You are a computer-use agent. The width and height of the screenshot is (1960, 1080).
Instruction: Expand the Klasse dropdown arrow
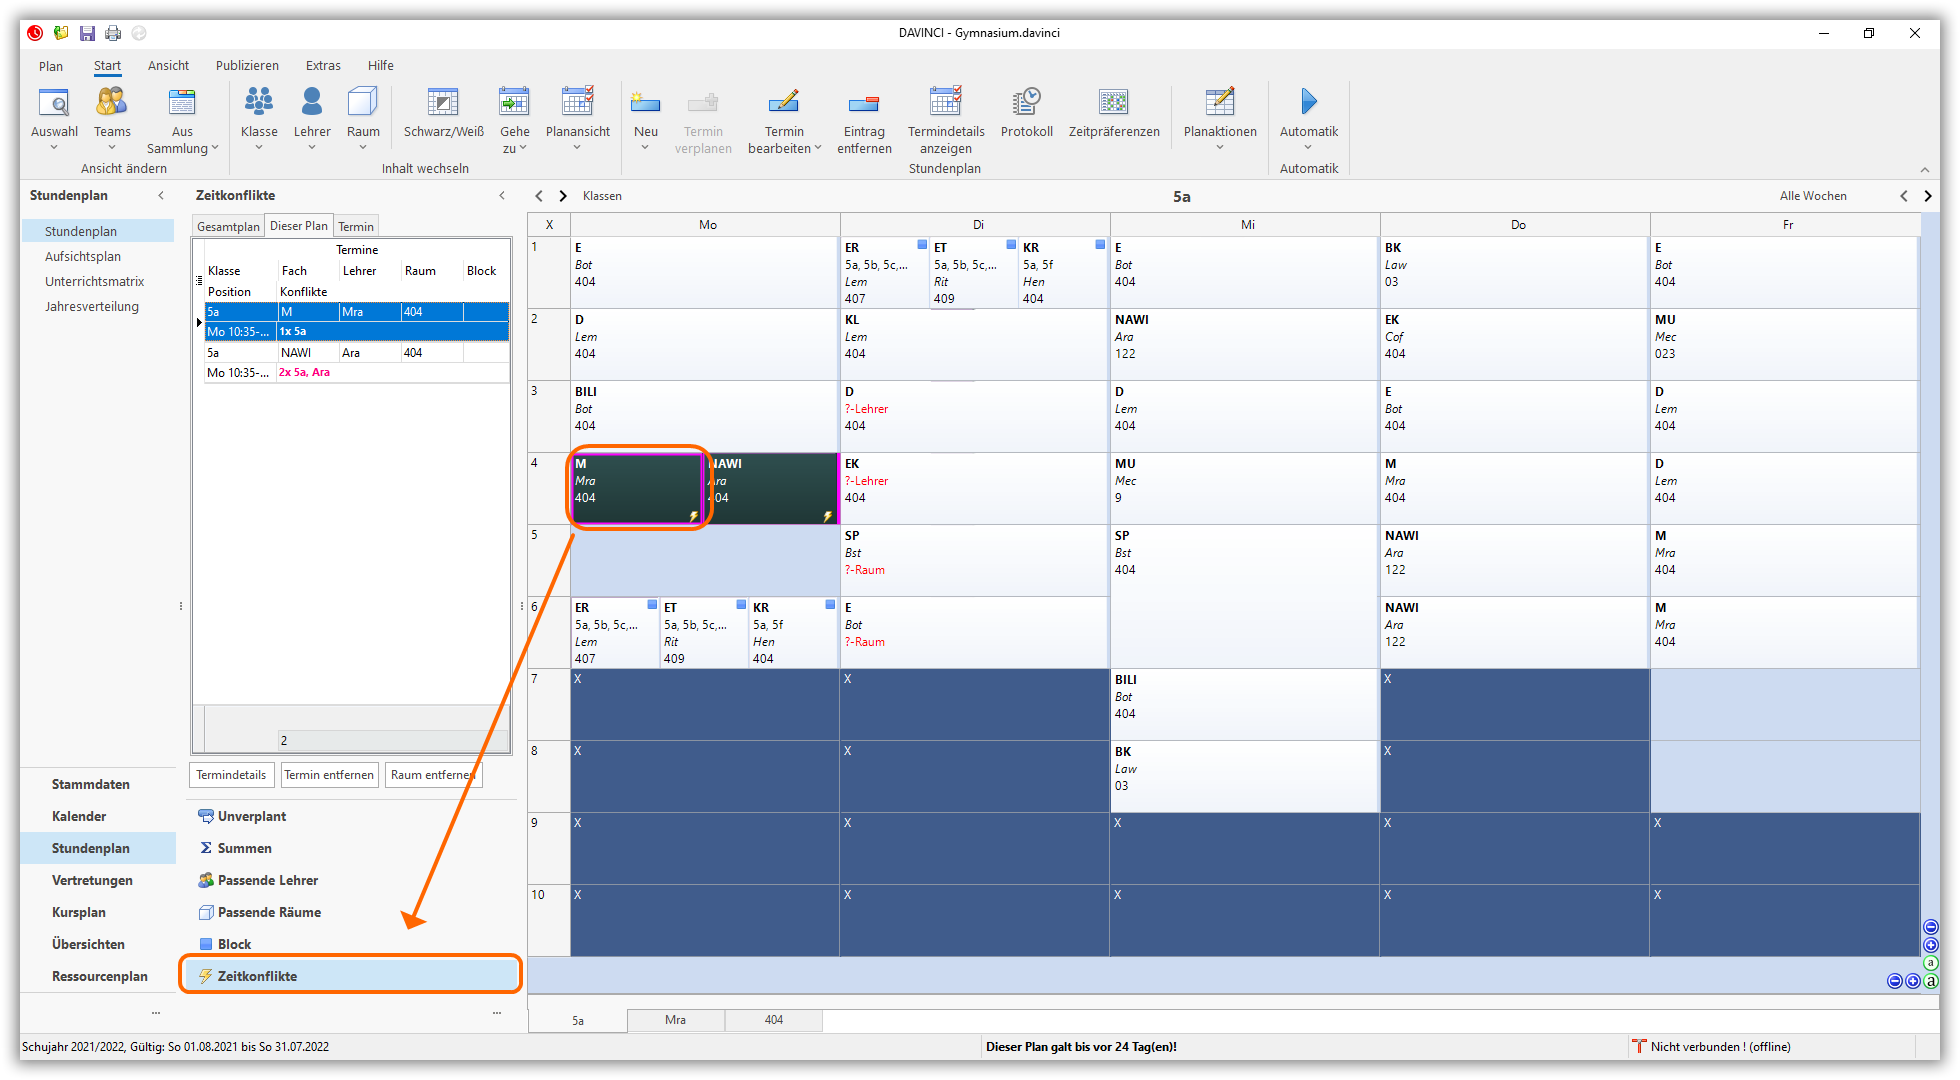point(259,148)
